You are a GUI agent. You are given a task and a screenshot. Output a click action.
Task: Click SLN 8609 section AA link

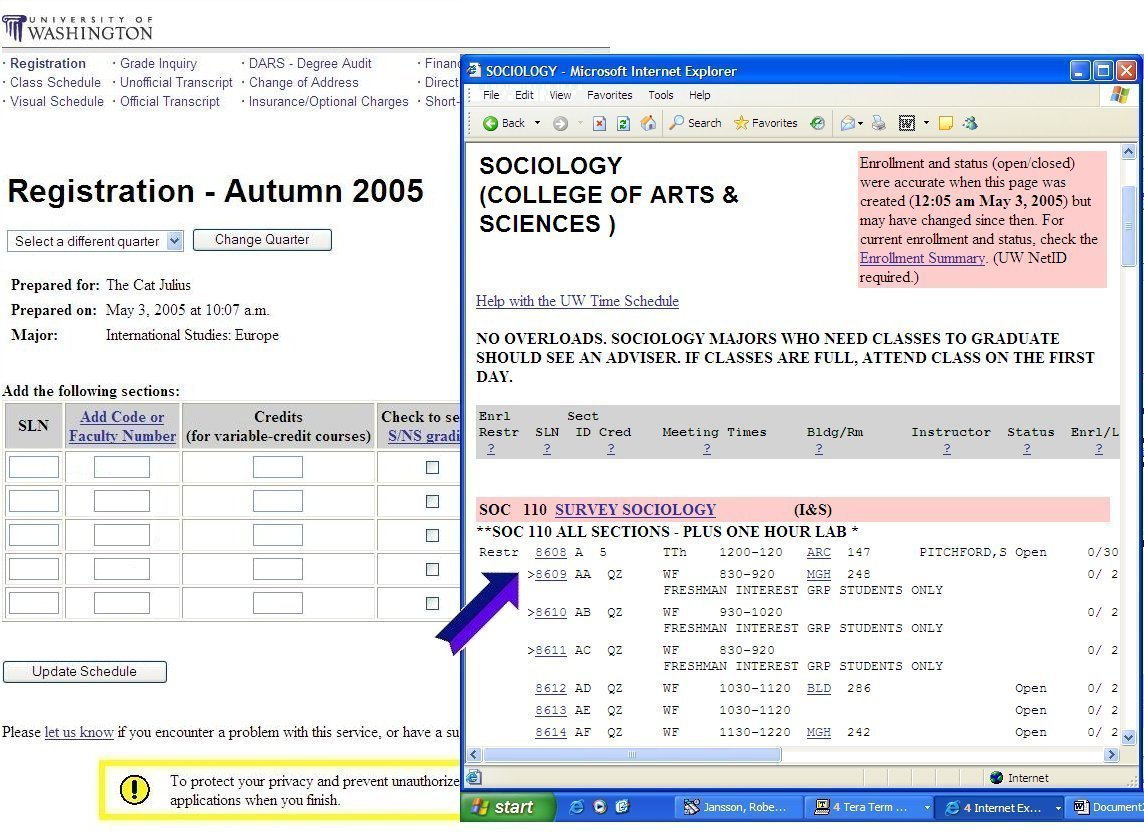[x=551, y=574]
